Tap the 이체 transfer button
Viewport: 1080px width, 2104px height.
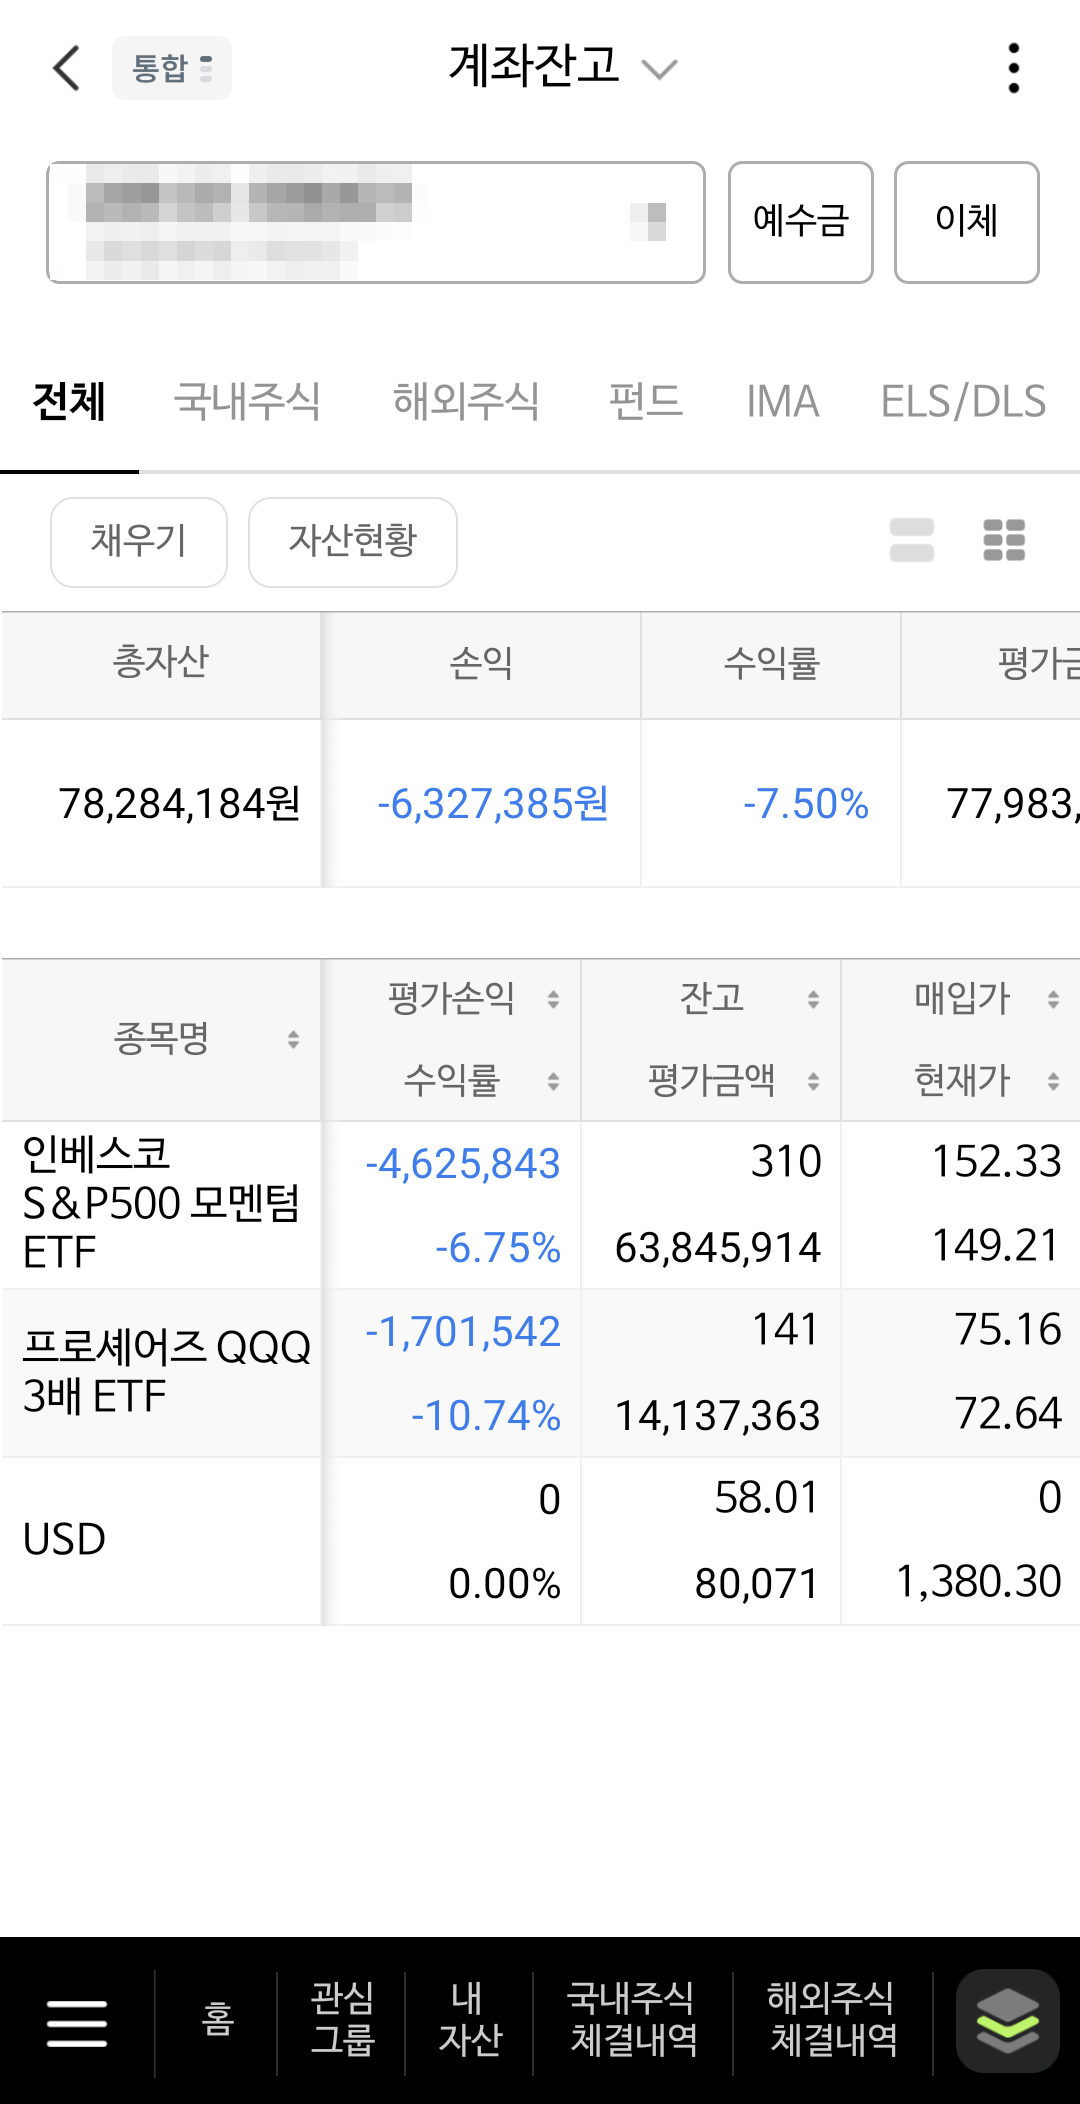coord(967,222)
